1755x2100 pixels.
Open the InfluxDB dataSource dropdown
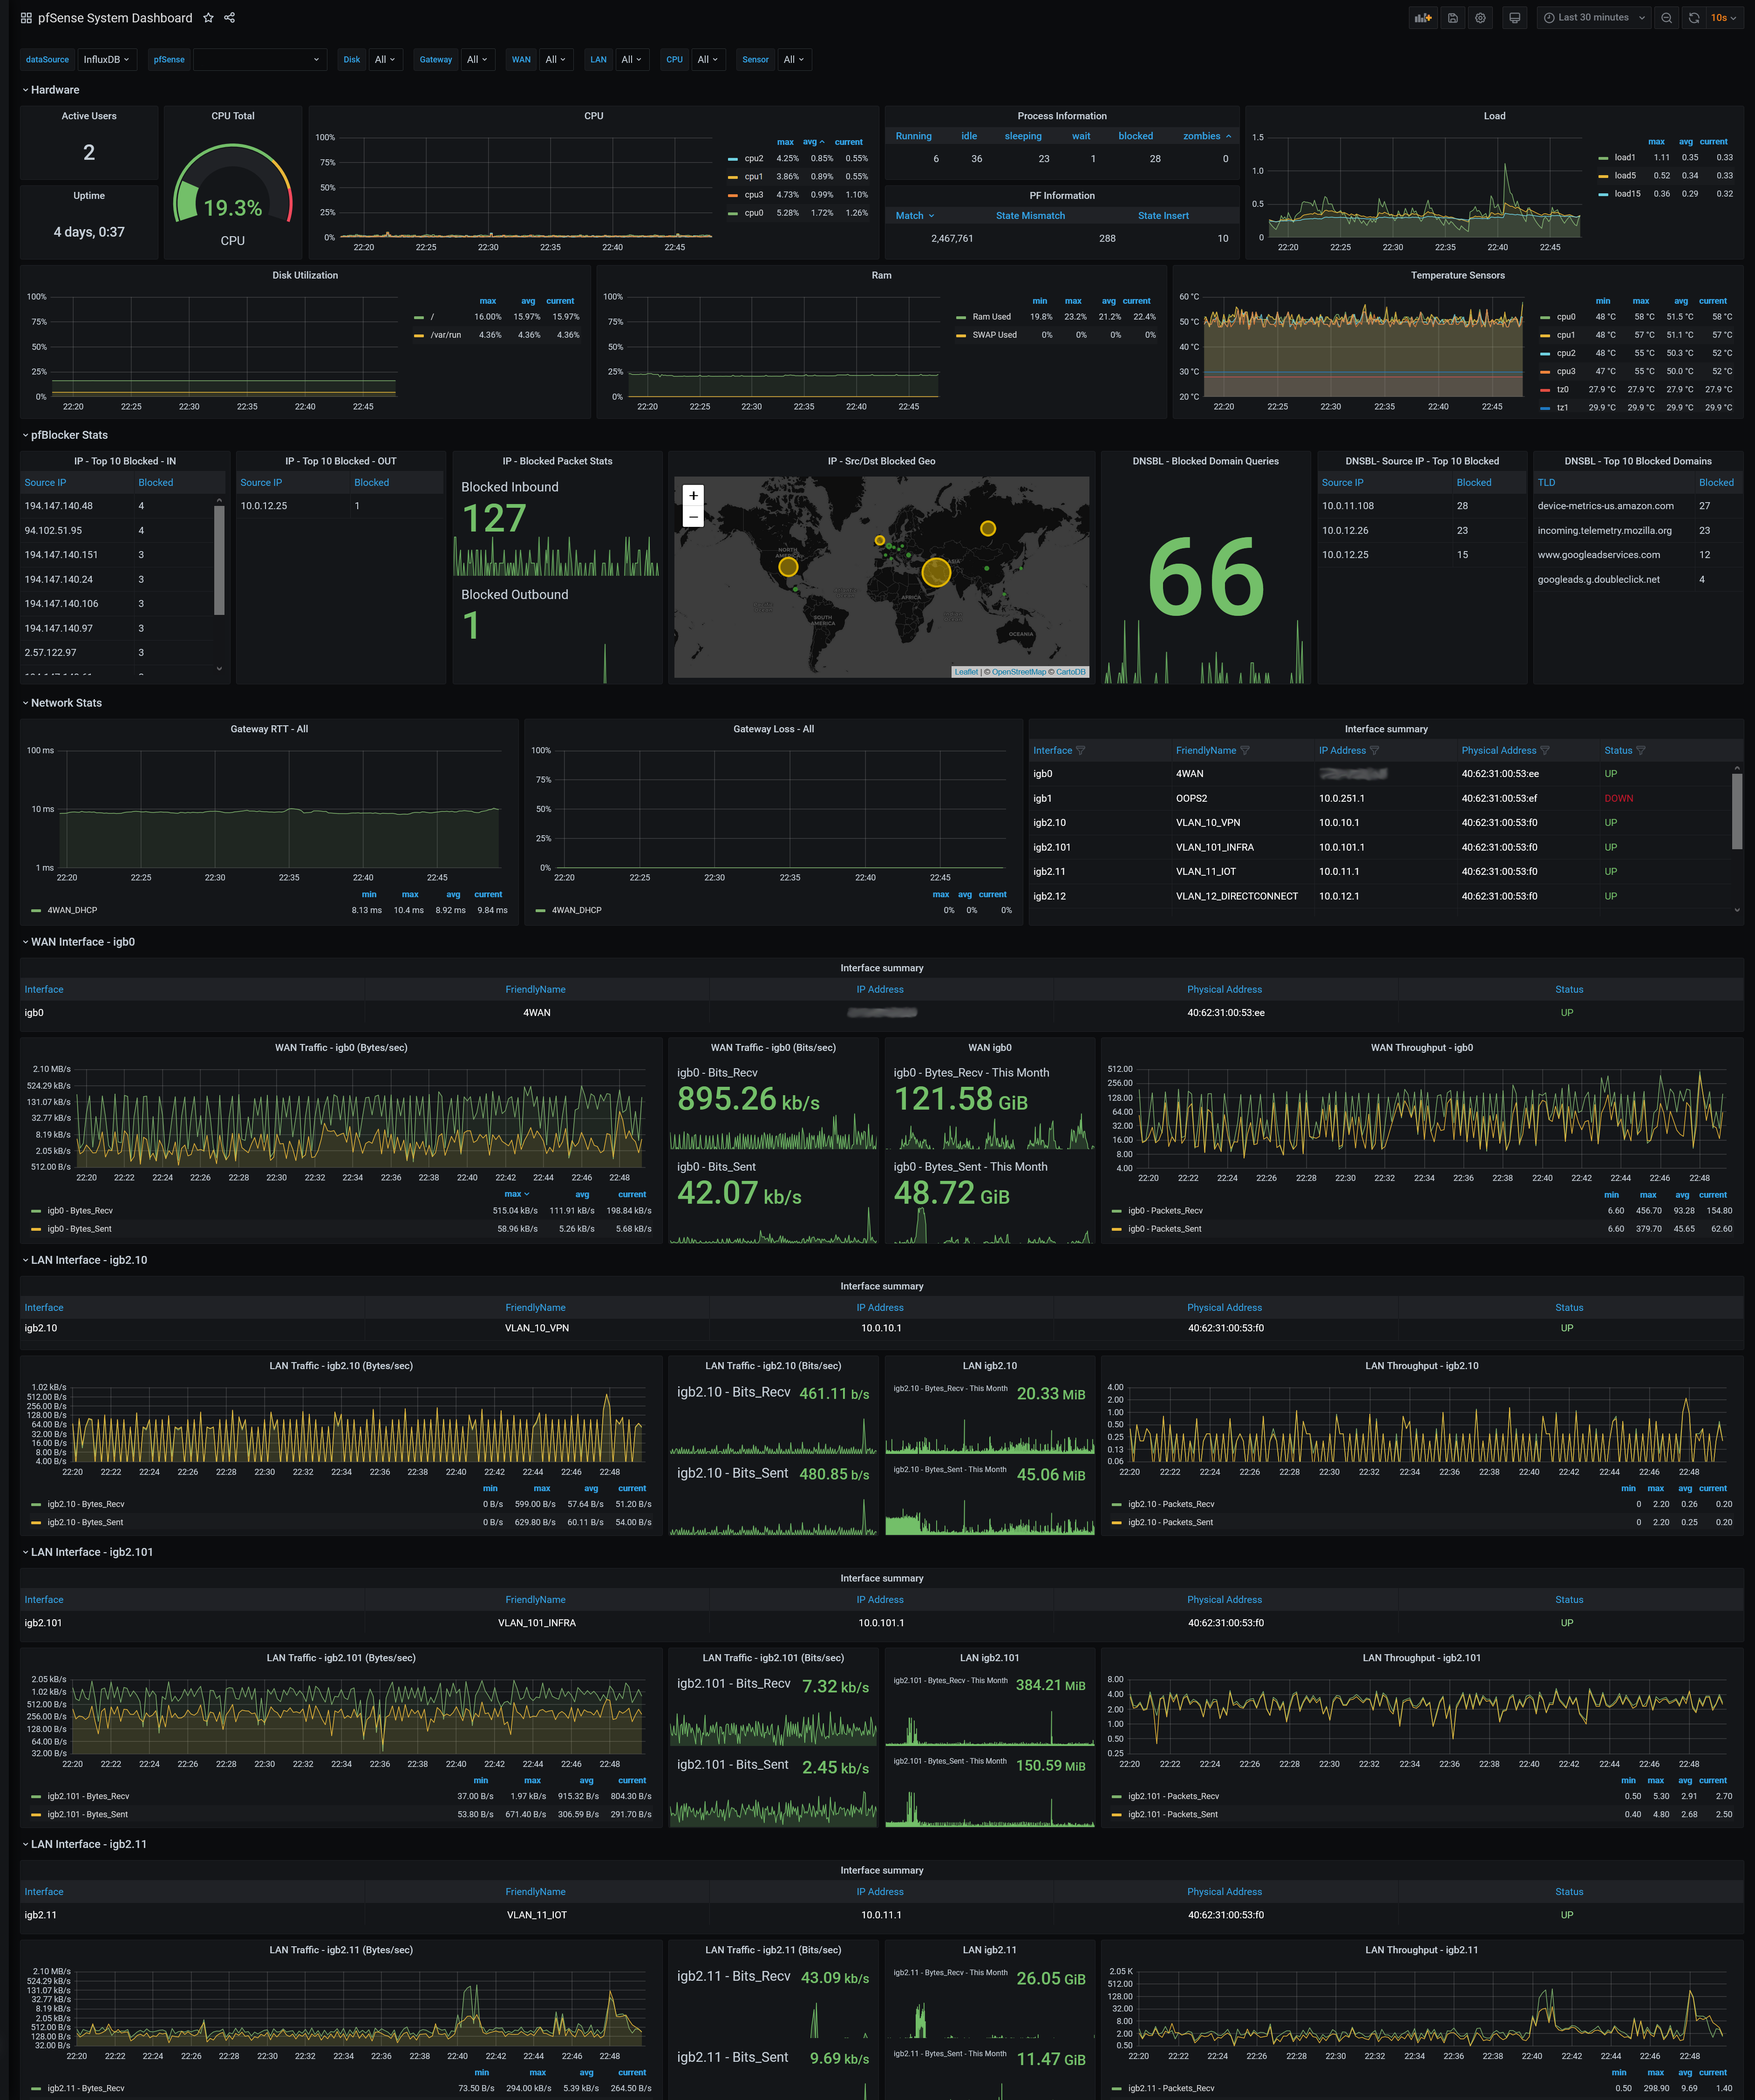106,60
